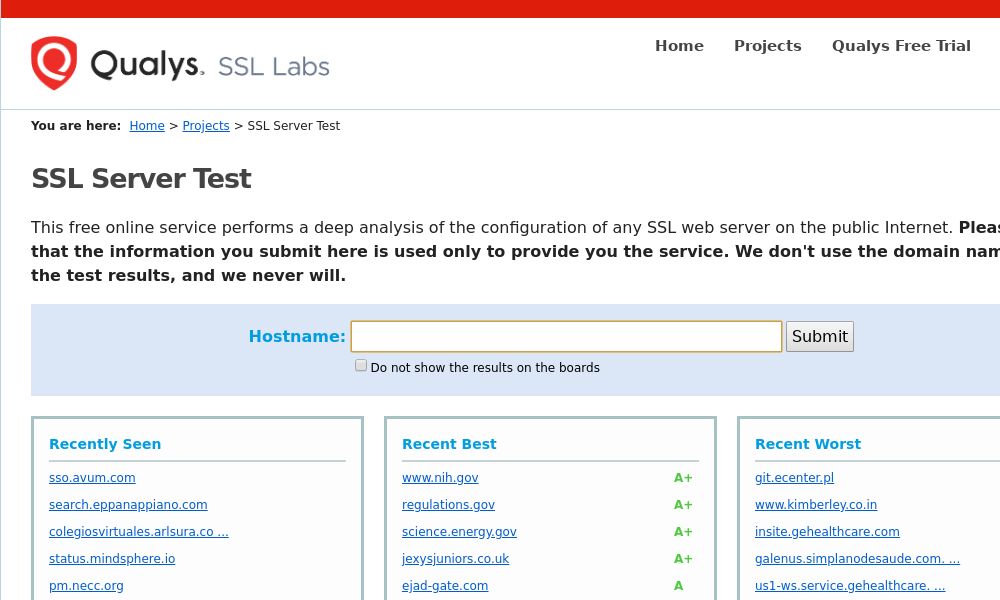Open ejad-gate.com link

pos(445,585)
